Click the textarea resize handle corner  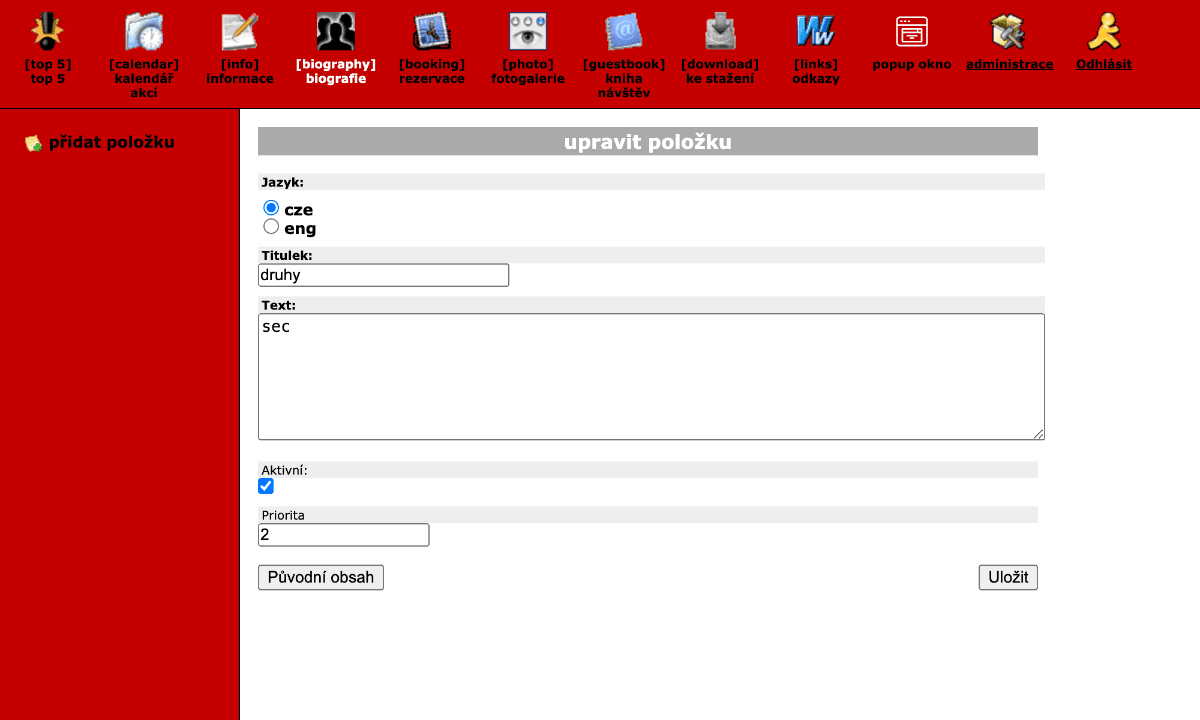(1039, 434)
